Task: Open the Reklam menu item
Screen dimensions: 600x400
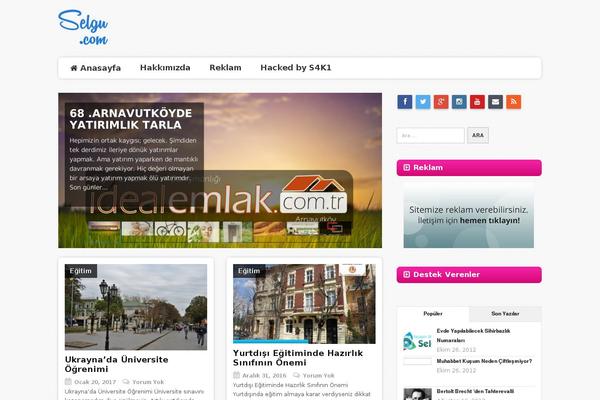Action: (225, 68)
